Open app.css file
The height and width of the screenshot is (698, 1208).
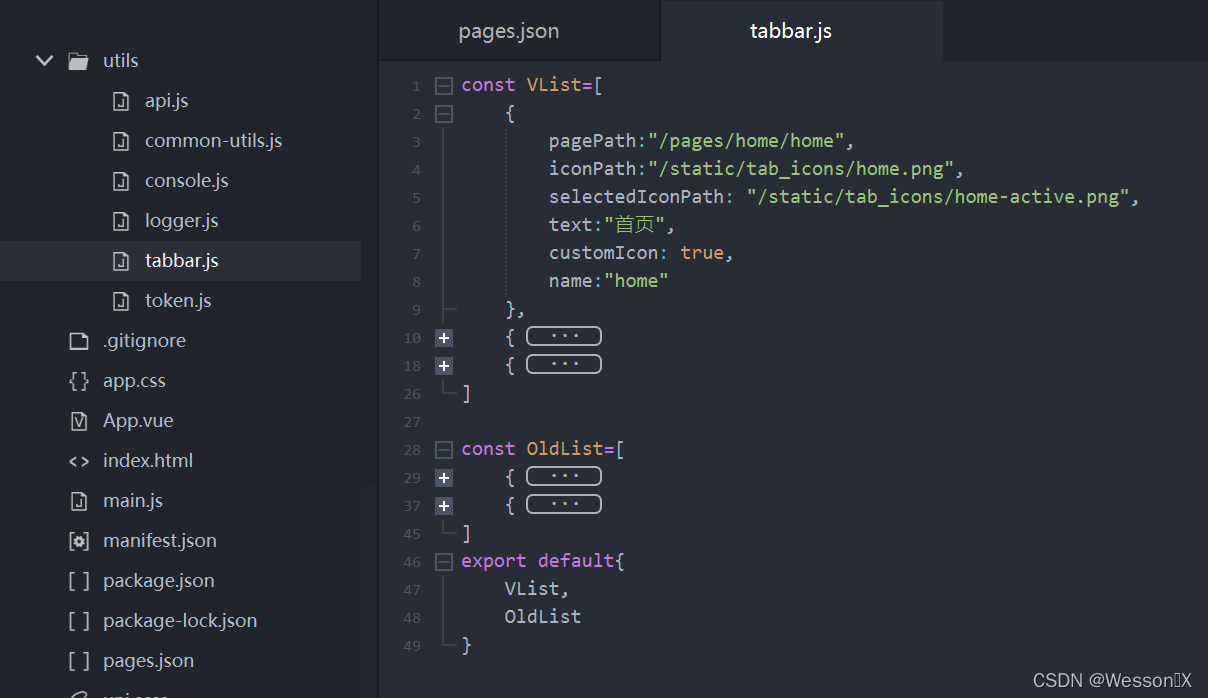pyautogui.click(x=134, y=381)
